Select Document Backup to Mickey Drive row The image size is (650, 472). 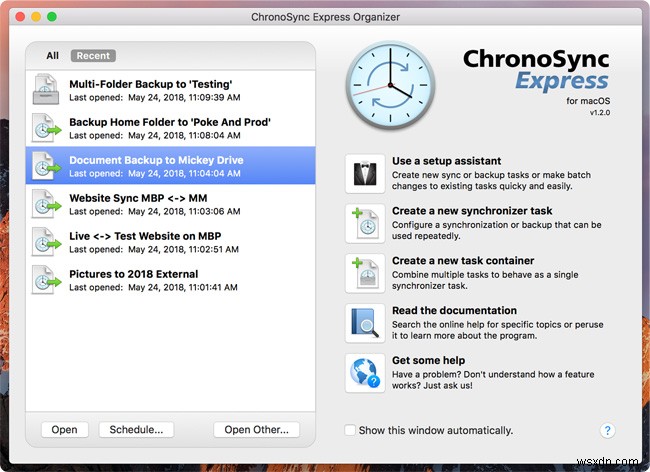tap(170, 165)
